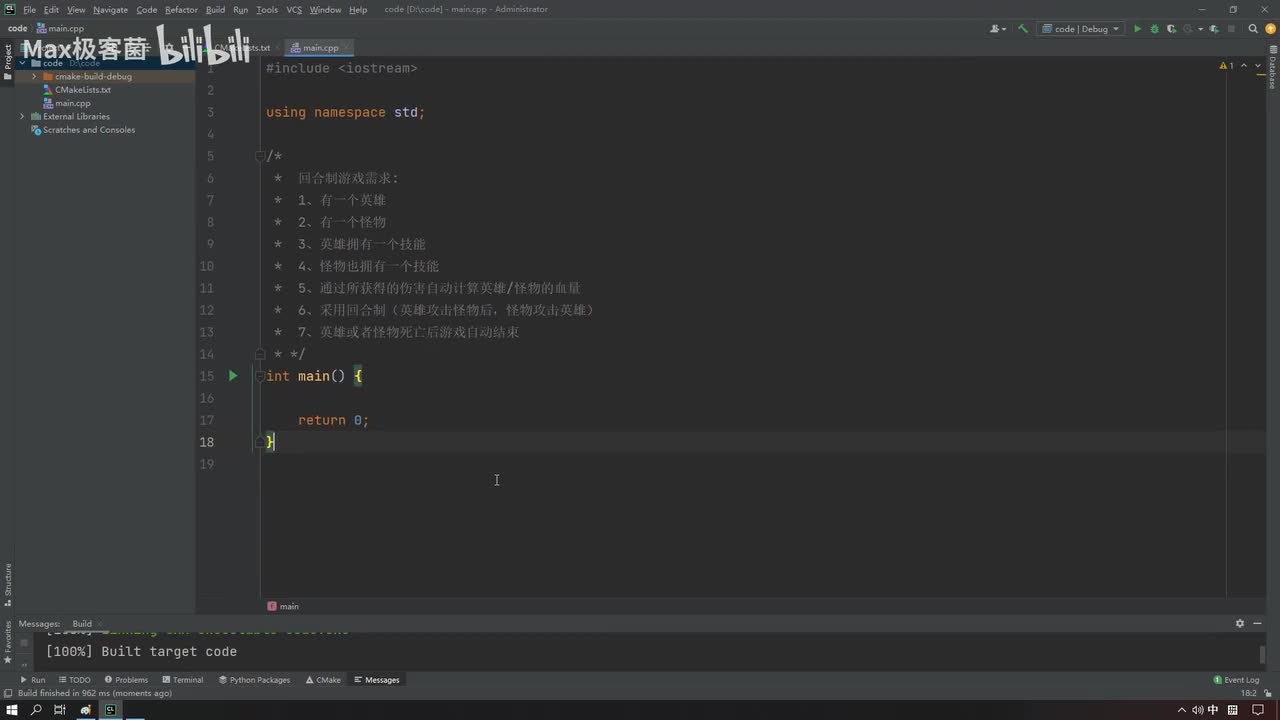Image resolution: width=1280 pixels, height=720 pixels.
Task: Open Windows taskbar search
Action: 36,710
